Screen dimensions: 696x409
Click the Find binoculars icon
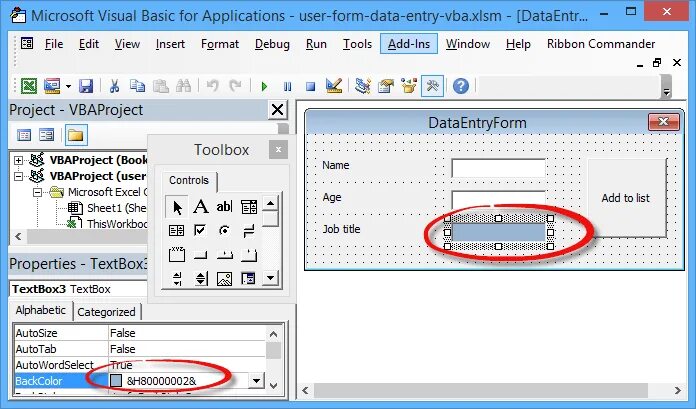click(x=183, y=85)
